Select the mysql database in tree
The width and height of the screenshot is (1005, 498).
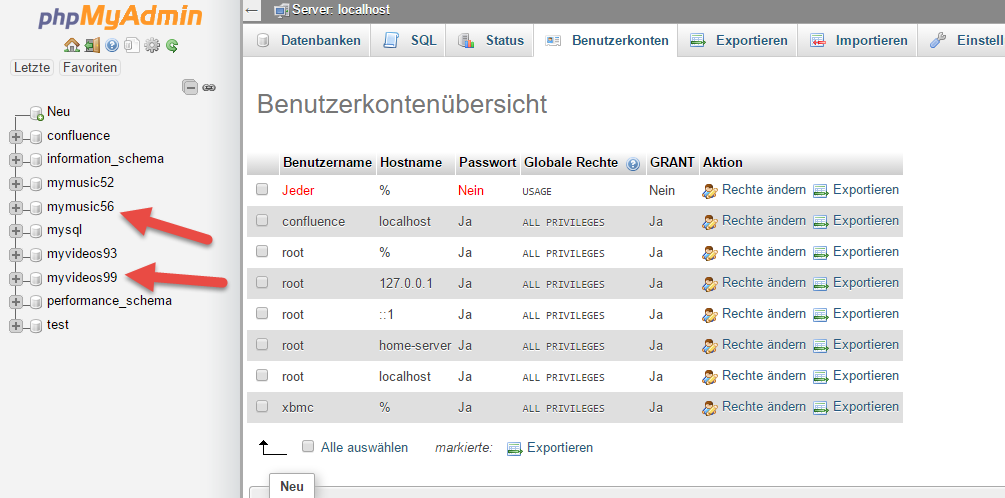pyautogui.click(x=64, y=229)
